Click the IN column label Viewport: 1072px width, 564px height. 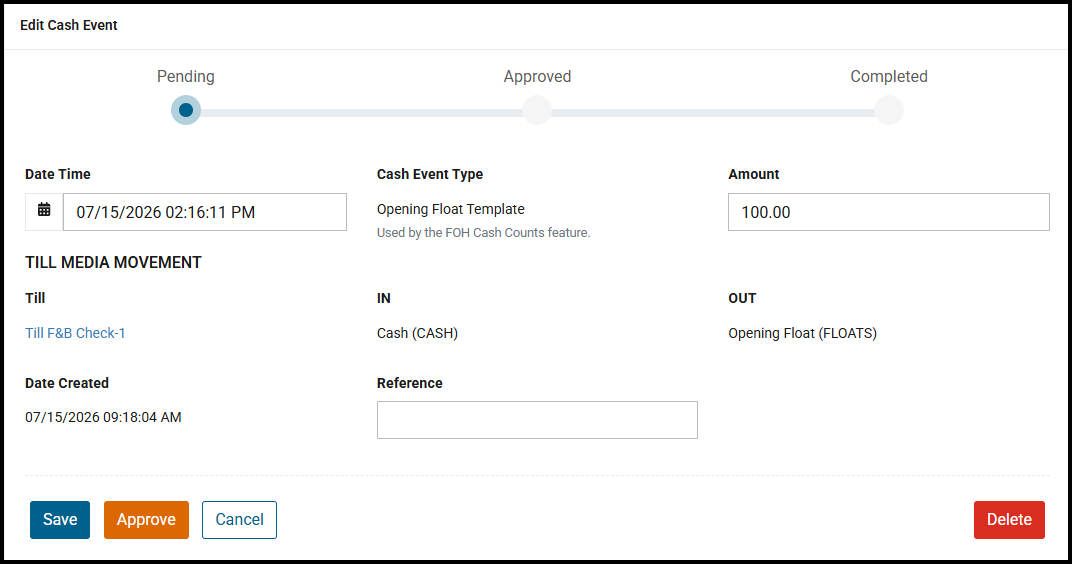coord(384,298)
